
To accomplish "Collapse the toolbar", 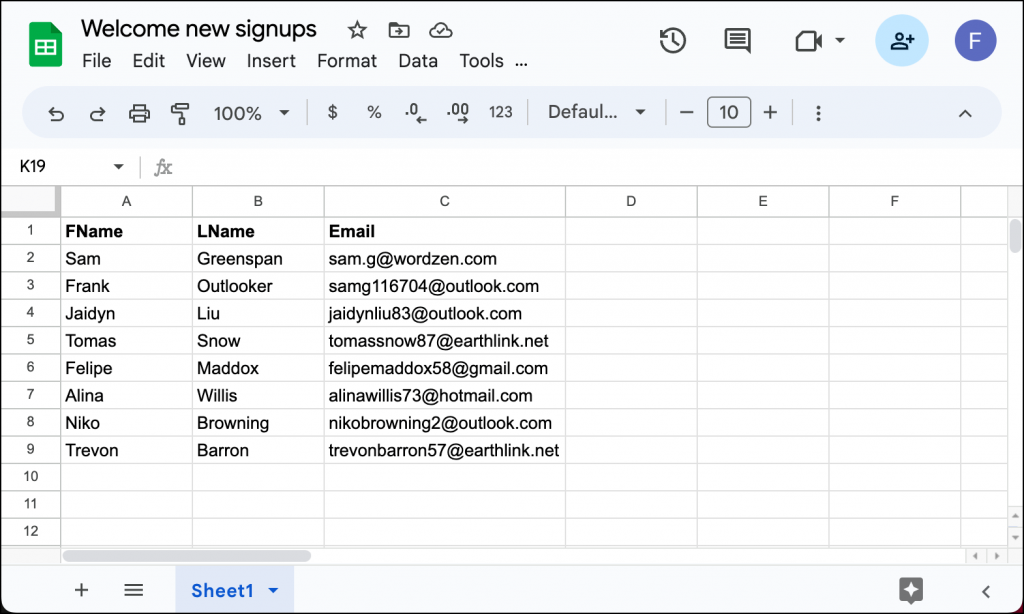I will coord(965,114).
